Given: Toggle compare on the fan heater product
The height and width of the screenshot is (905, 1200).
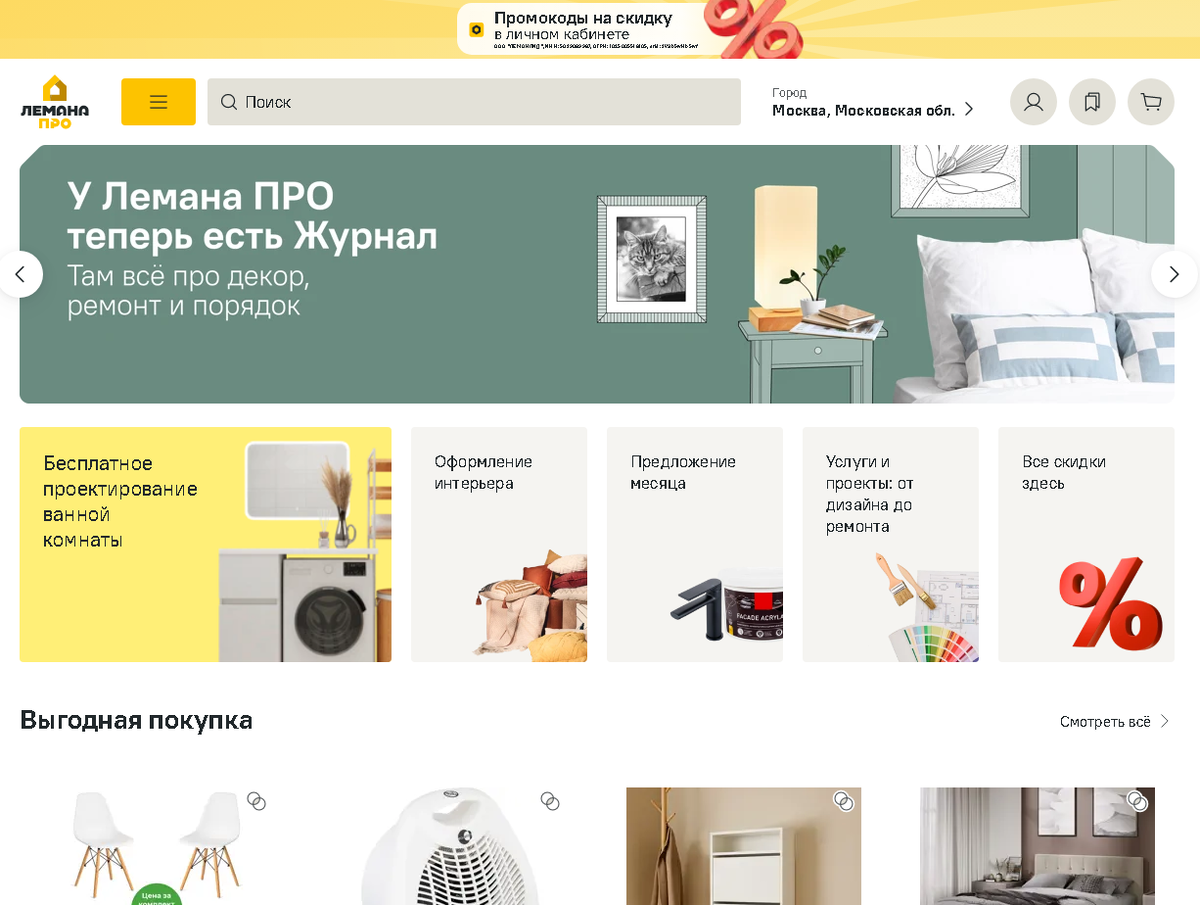Looking at the screenshot, I should tap(550, 801).
